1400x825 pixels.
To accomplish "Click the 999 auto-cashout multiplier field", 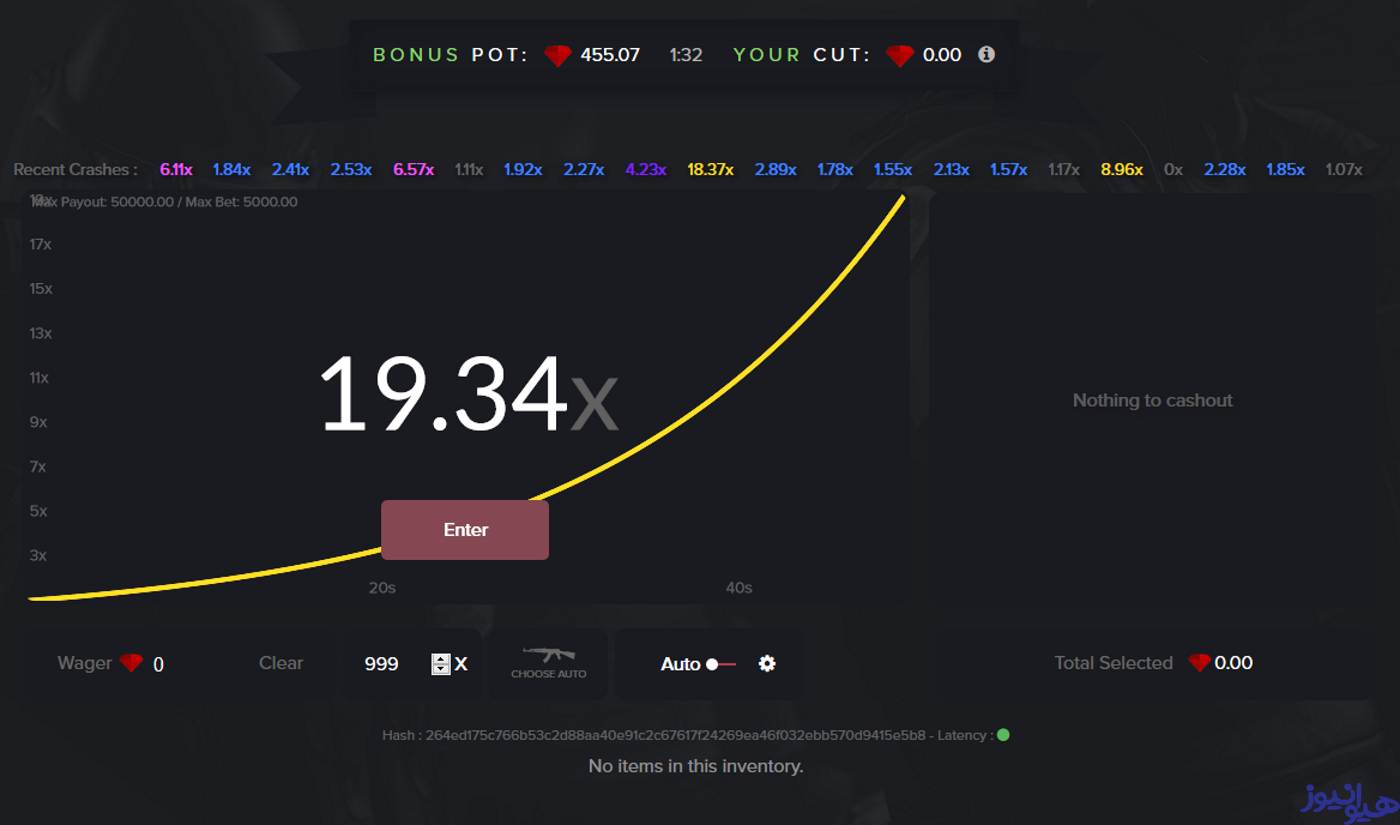I will tap(382, 664).
